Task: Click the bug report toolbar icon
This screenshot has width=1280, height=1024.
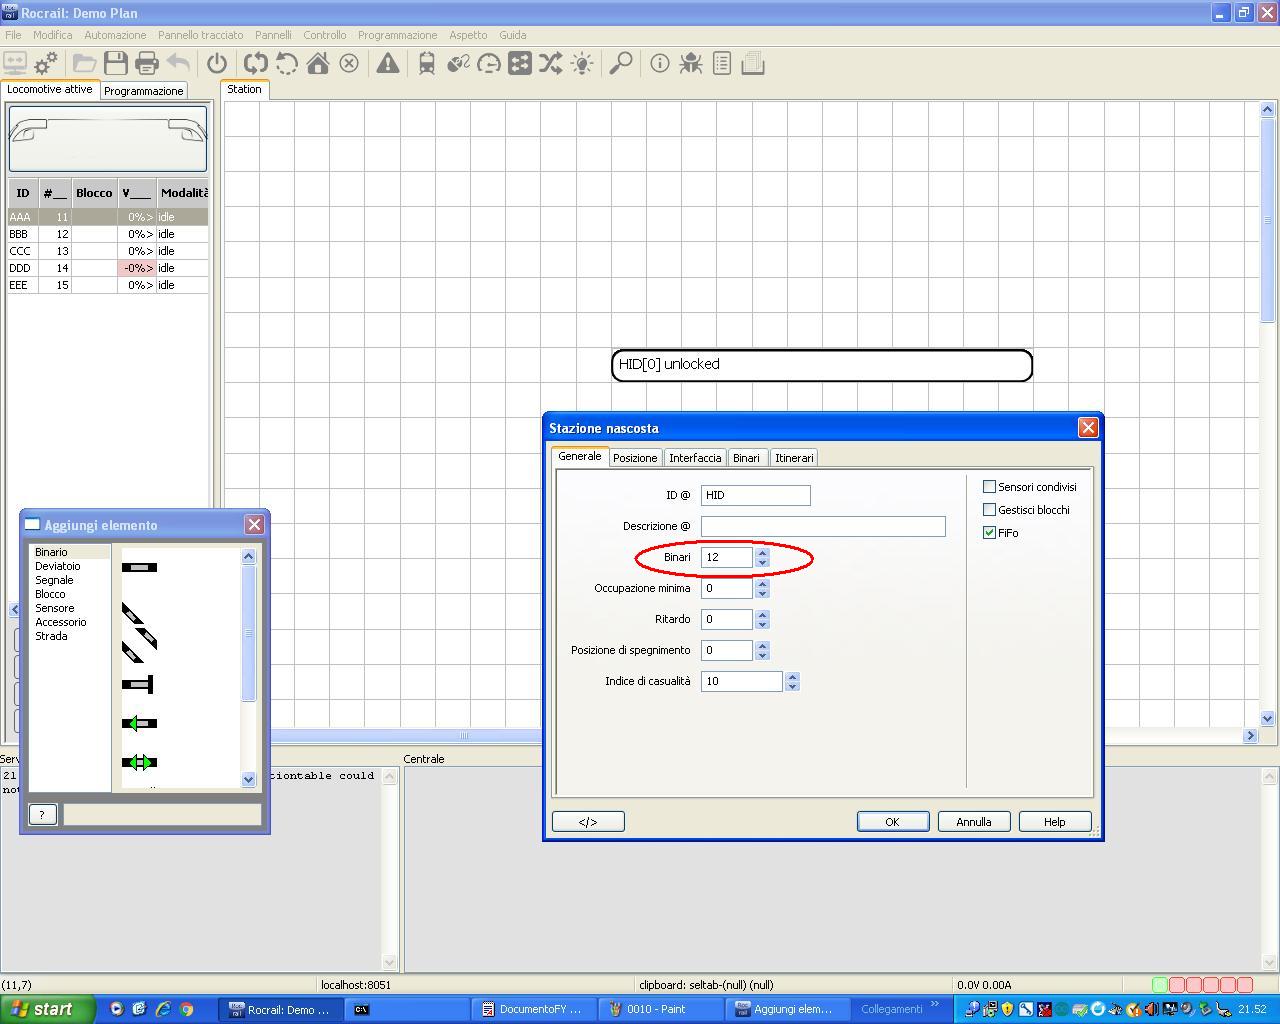Action: (690, 64)
